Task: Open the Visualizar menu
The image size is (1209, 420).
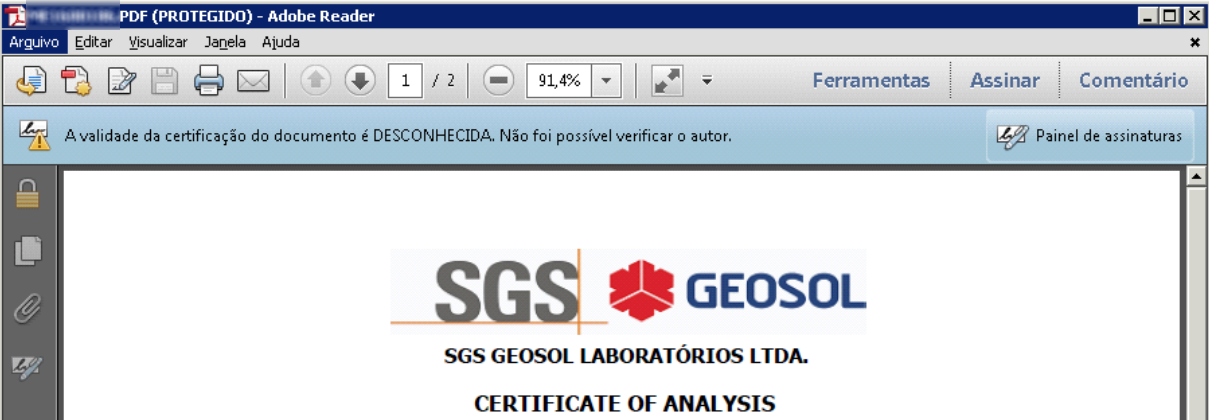Action: pyautogui.click(x=158, y=43)
